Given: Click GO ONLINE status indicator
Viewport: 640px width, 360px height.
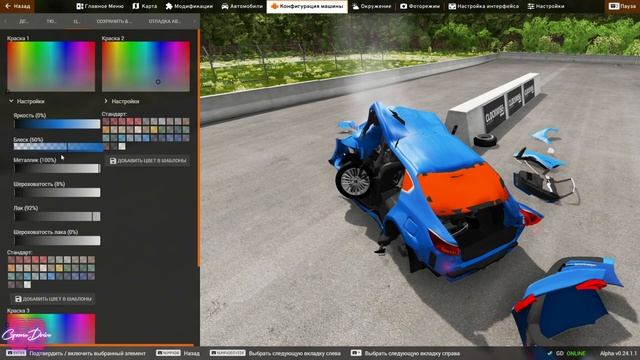Looking at the screenshot, I should (x=567, y=353).
